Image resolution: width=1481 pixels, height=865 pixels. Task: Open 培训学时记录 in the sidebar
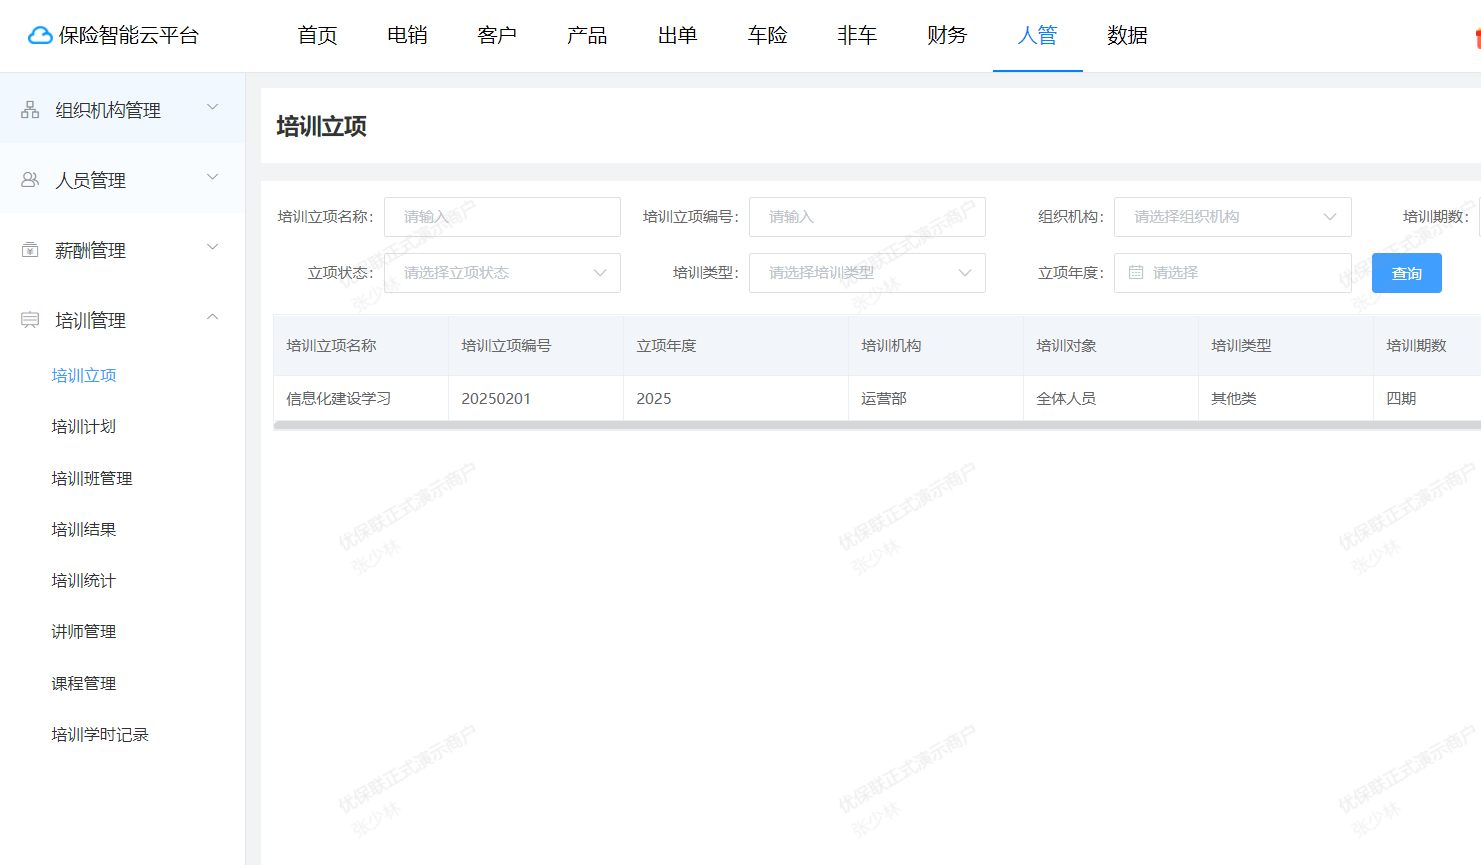[100, 734]
